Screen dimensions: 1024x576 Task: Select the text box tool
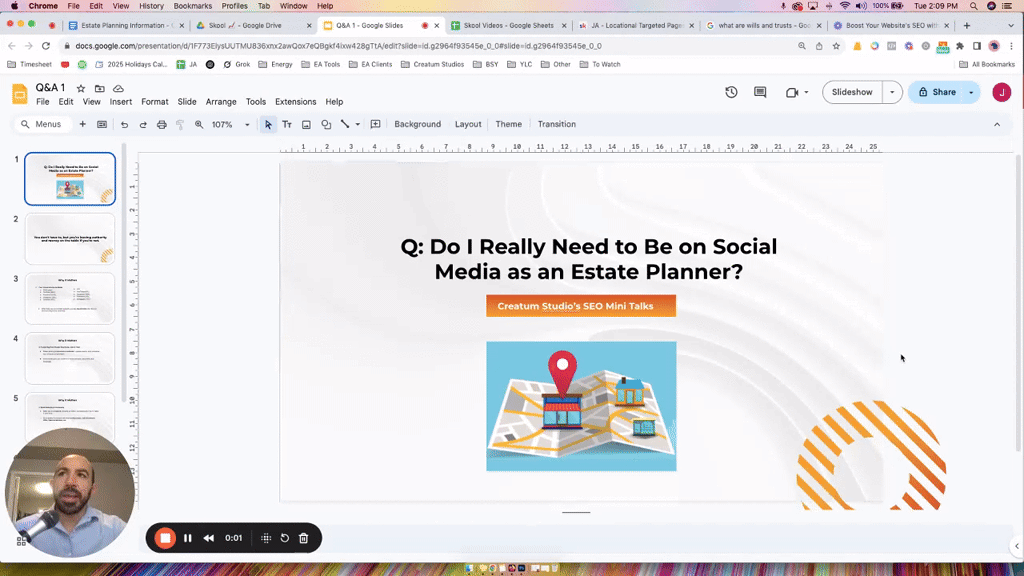(x=287, y=124)
